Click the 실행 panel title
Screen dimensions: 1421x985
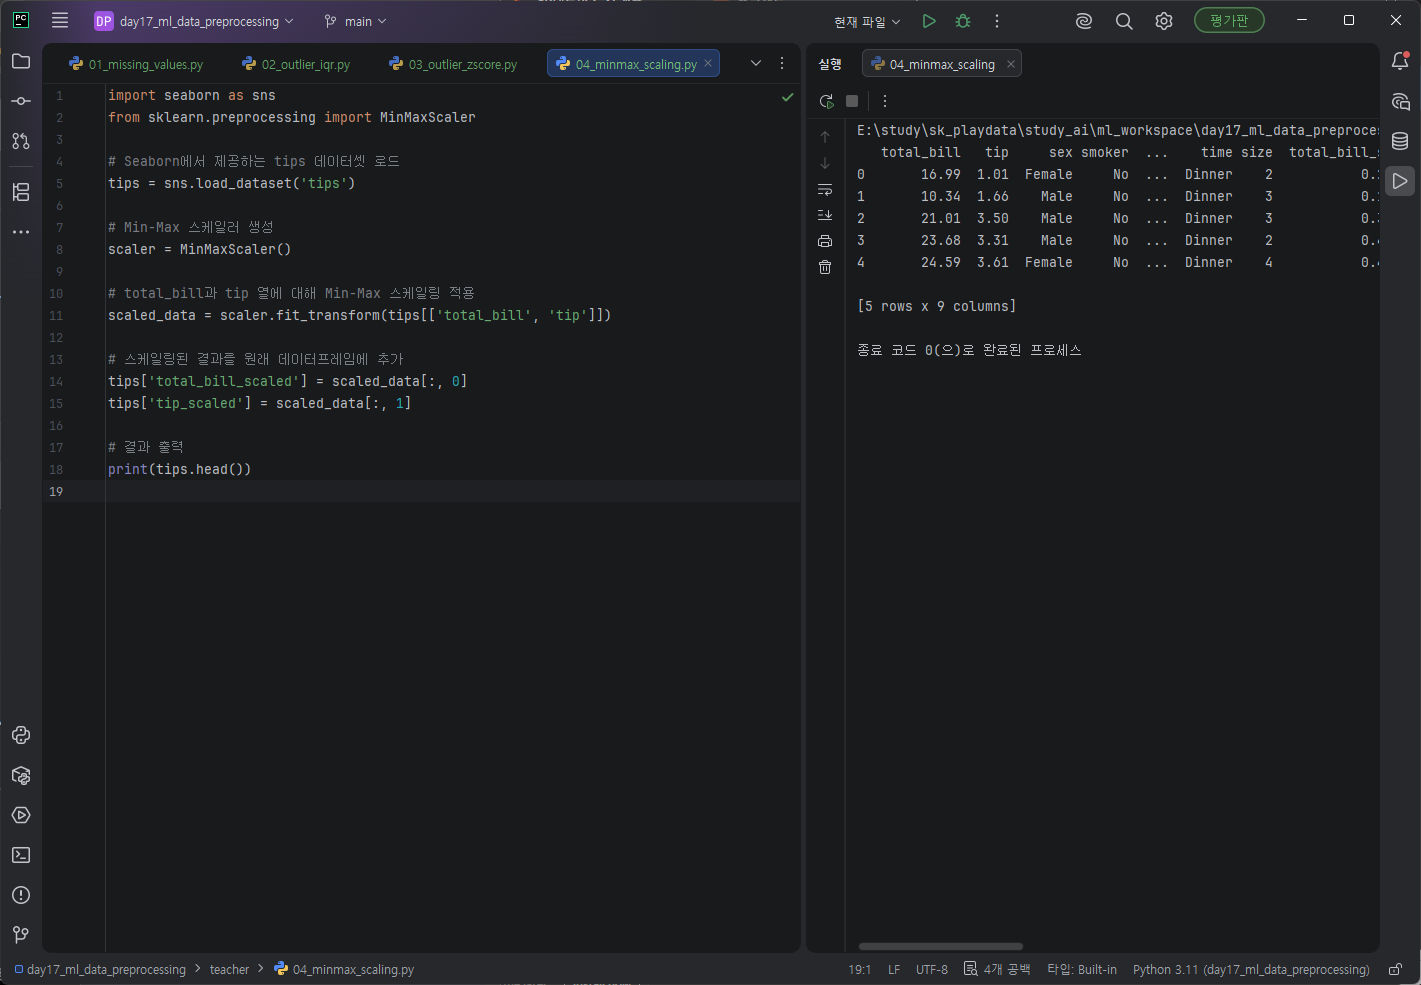(x=830, y=64)
